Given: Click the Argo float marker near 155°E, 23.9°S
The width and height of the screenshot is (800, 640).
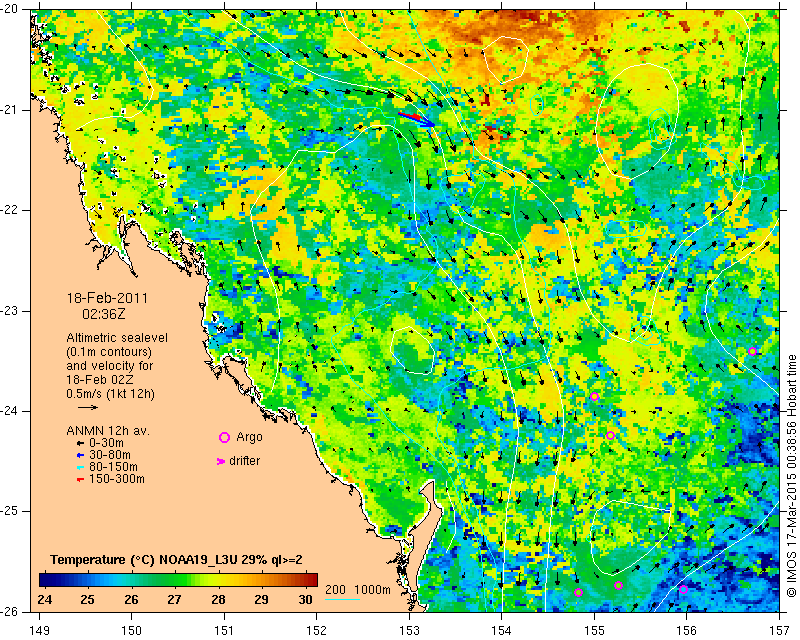Looking at the screenshot, I should (x=594, y=397).
